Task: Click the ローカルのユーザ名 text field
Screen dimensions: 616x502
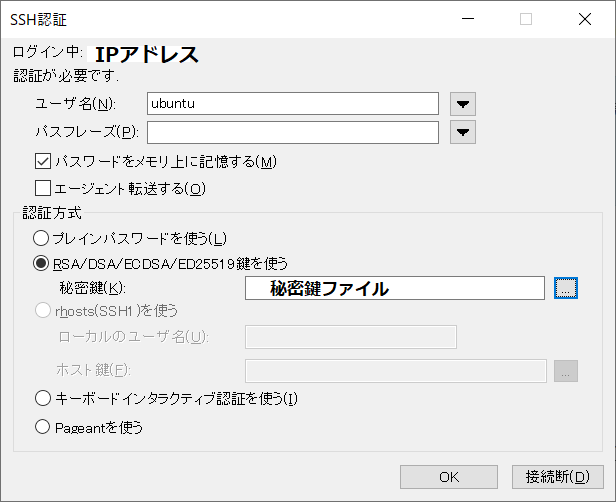Action: (350, 336)
